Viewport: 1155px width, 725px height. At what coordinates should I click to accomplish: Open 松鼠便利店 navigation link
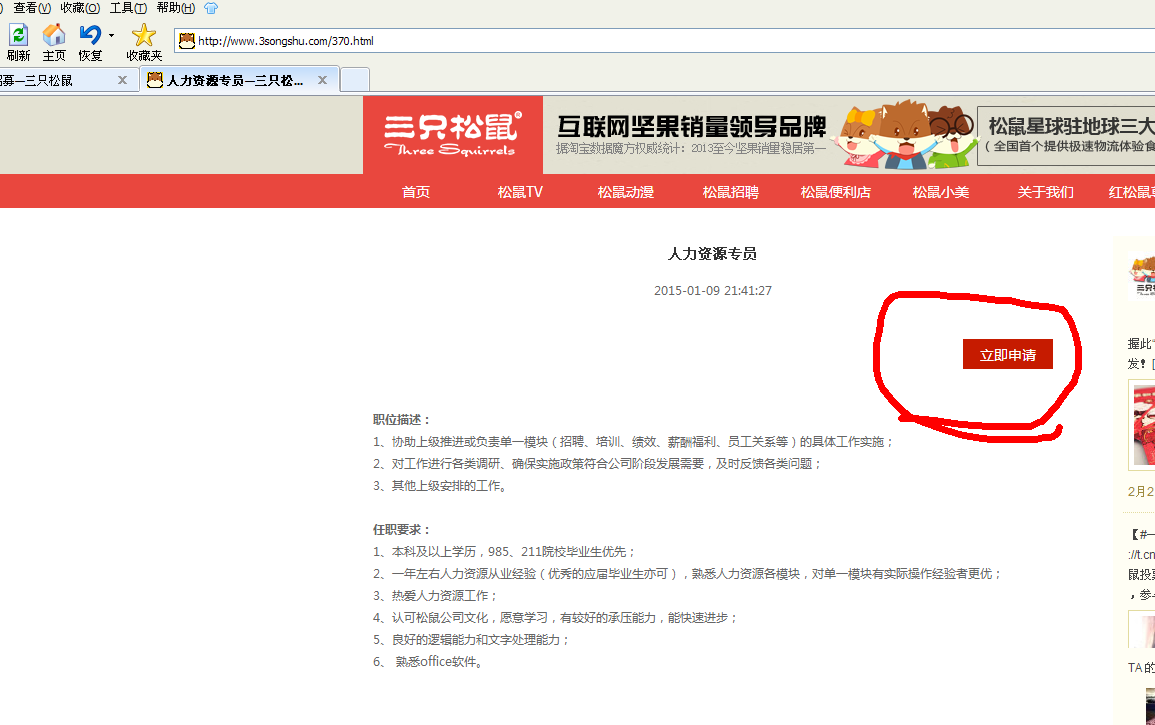coord(835,192)
